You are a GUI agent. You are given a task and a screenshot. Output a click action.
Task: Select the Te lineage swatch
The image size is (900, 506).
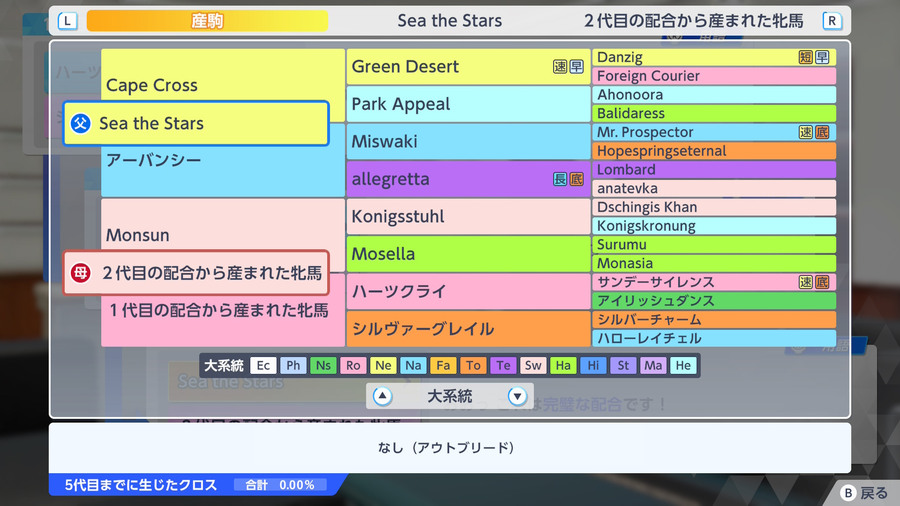pos(503,365)
